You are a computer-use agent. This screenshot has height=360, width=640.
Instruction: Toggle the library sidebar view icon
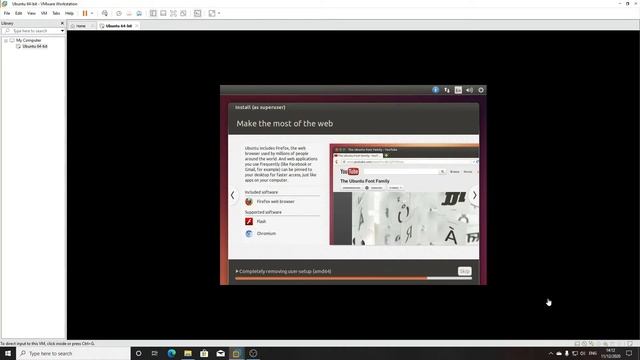[x=153, y=13]
